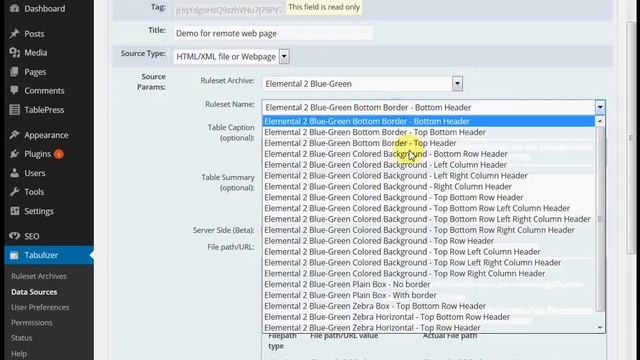This screenshot has width=640, height=360.
Task: Select Colored Background - Left Column Header
Action: click(429, 165)
